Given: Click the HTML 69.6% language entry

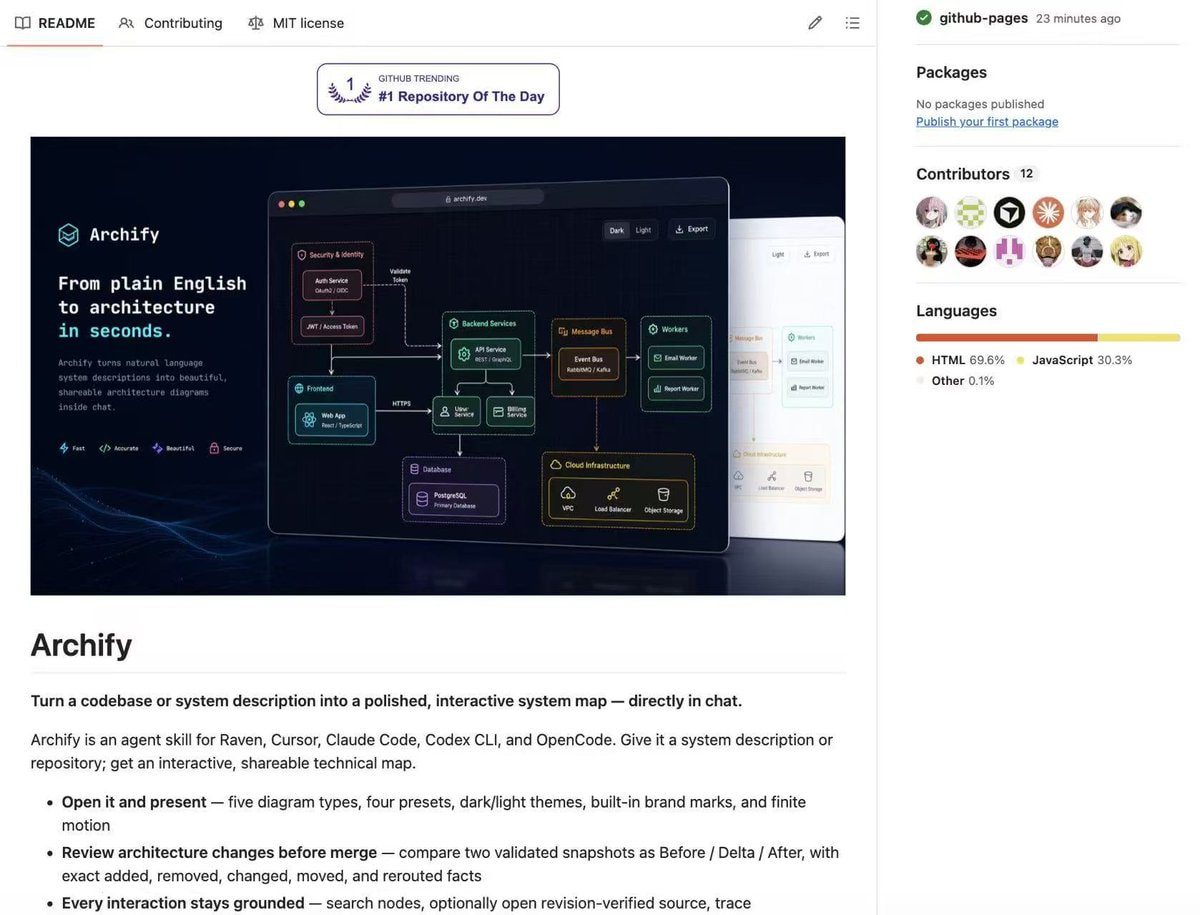Looking at the screenshot, I should (960, 360).
